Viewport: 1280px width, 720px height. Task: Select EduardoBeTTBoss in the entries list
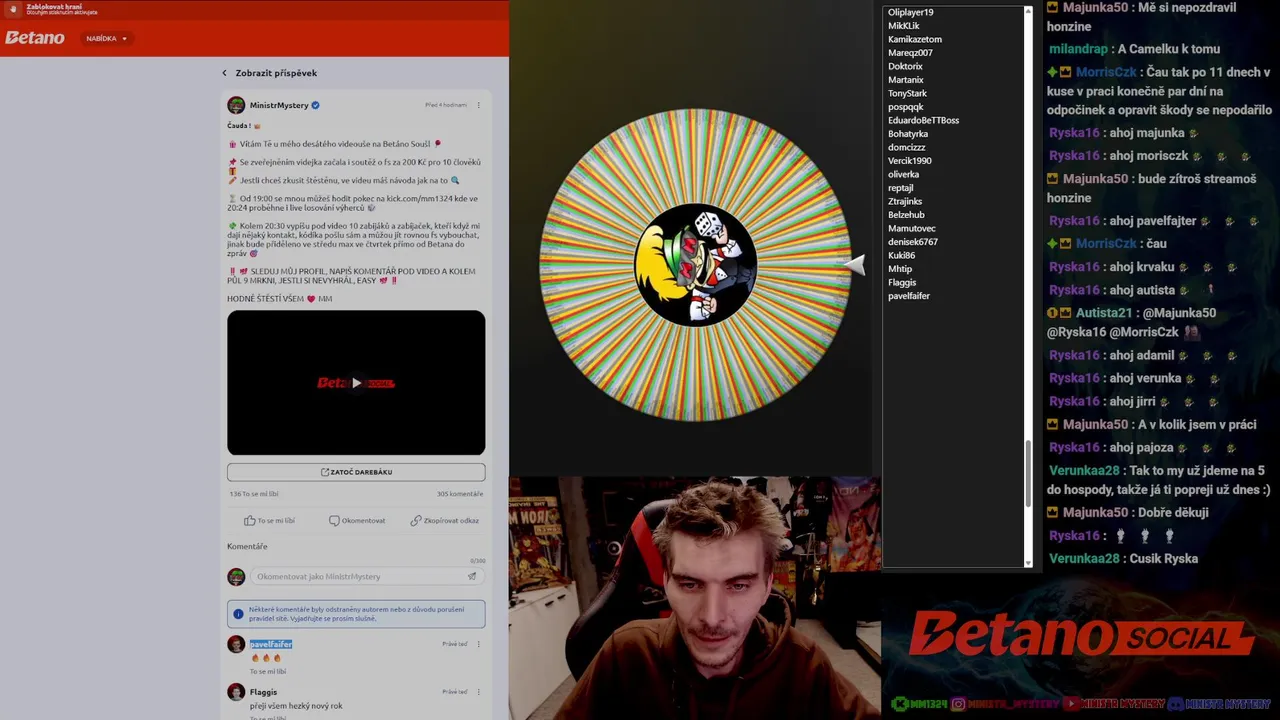tap(924, 120)
